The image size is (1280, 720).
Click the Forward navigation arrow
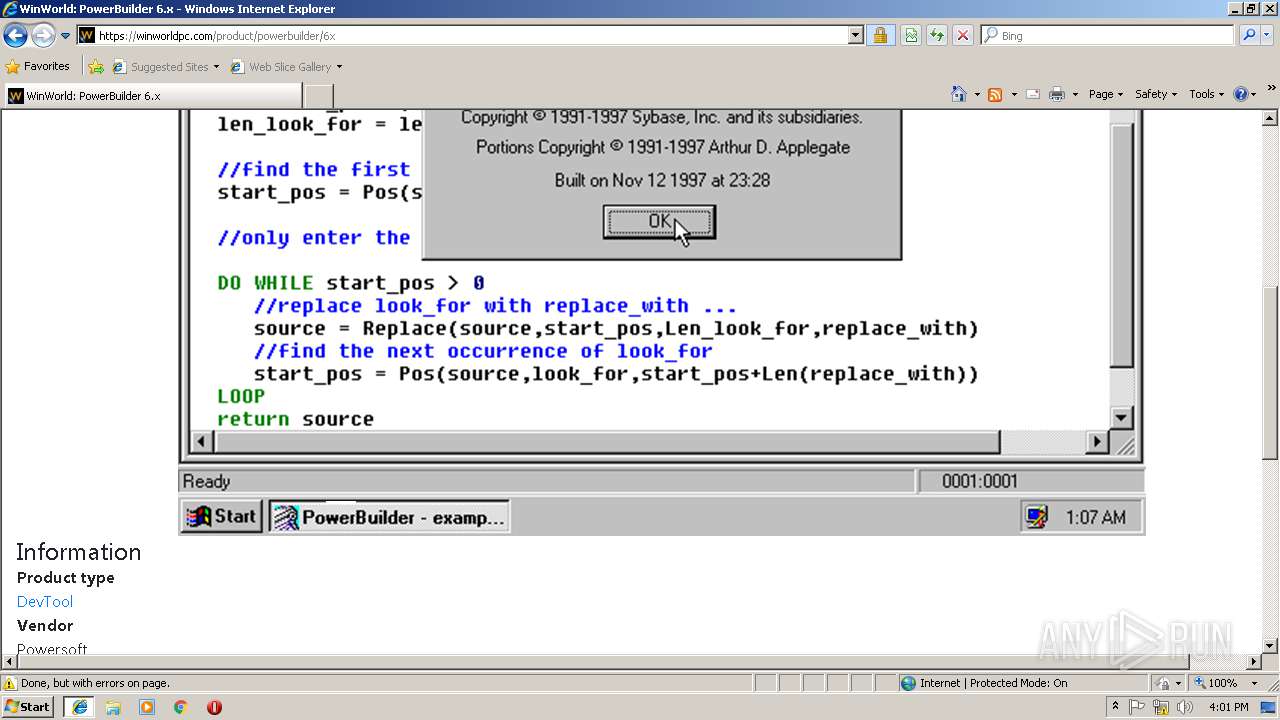tap(43, 36)
